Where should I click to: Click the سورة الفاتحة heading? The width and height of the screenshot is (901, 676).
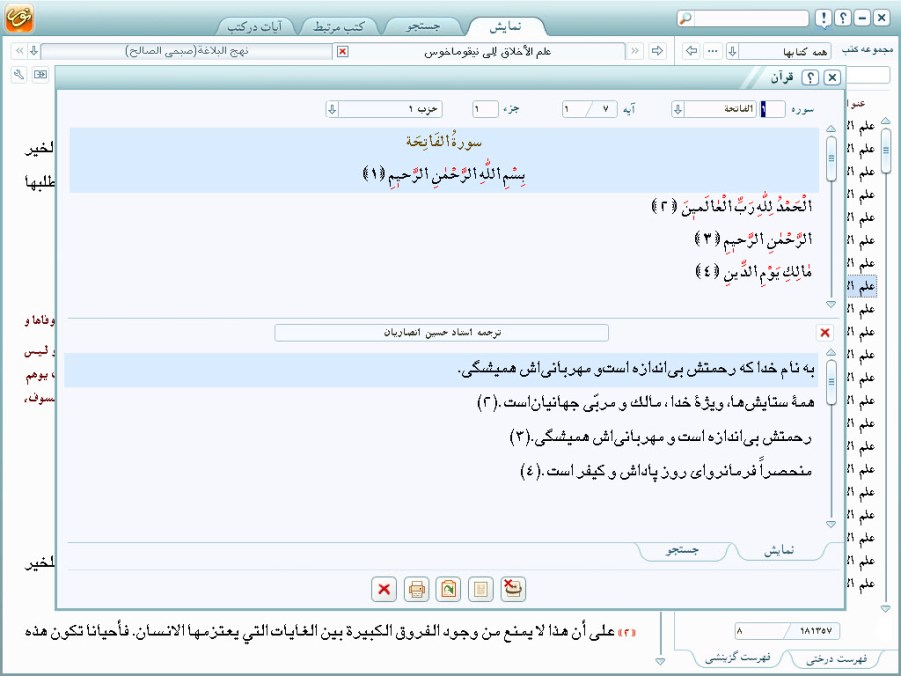click(444, 141)
